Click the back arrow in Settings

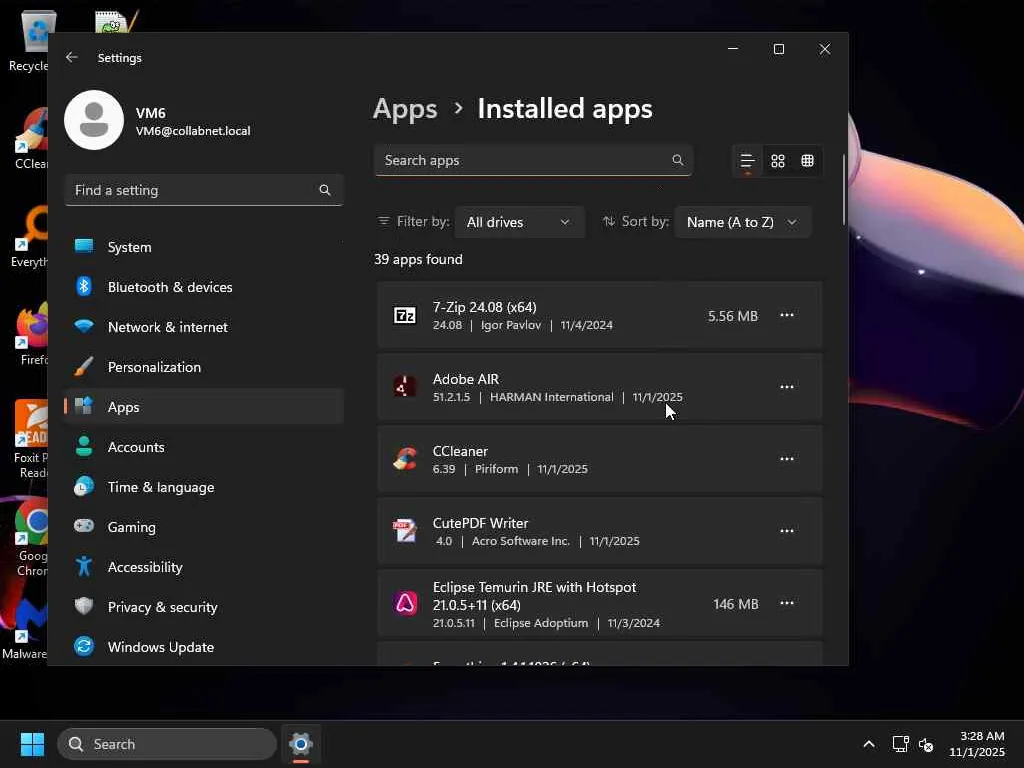coord(72,58)
